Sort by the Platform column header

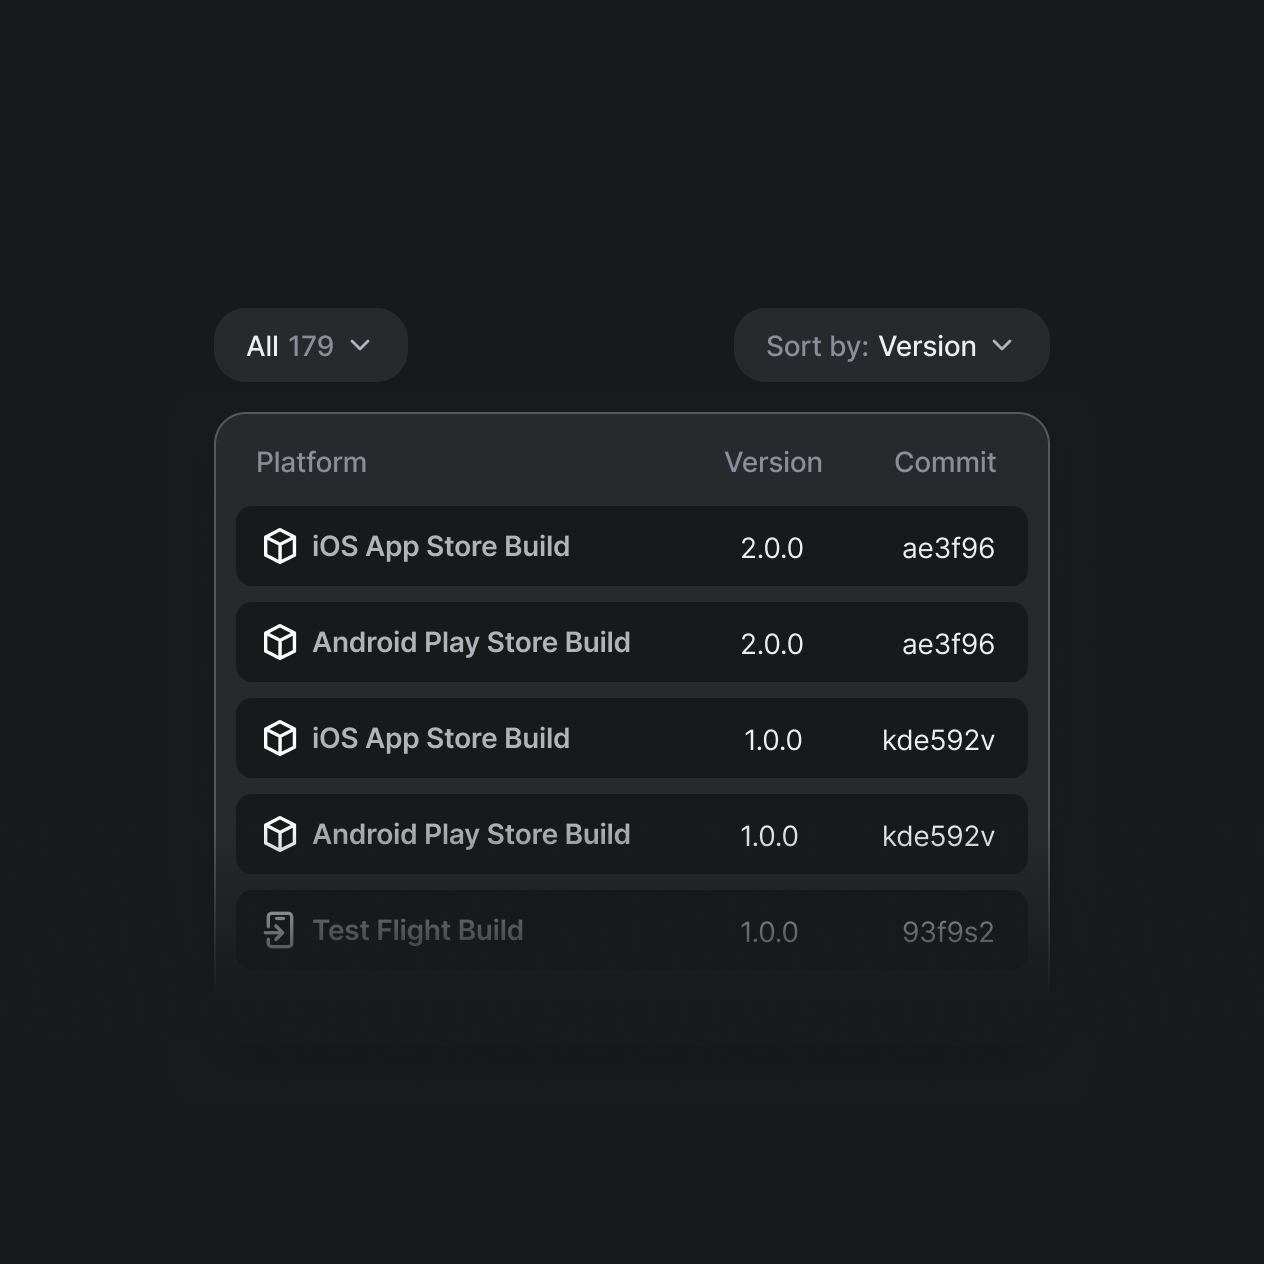pyautogui.click(x=311, y=462)
